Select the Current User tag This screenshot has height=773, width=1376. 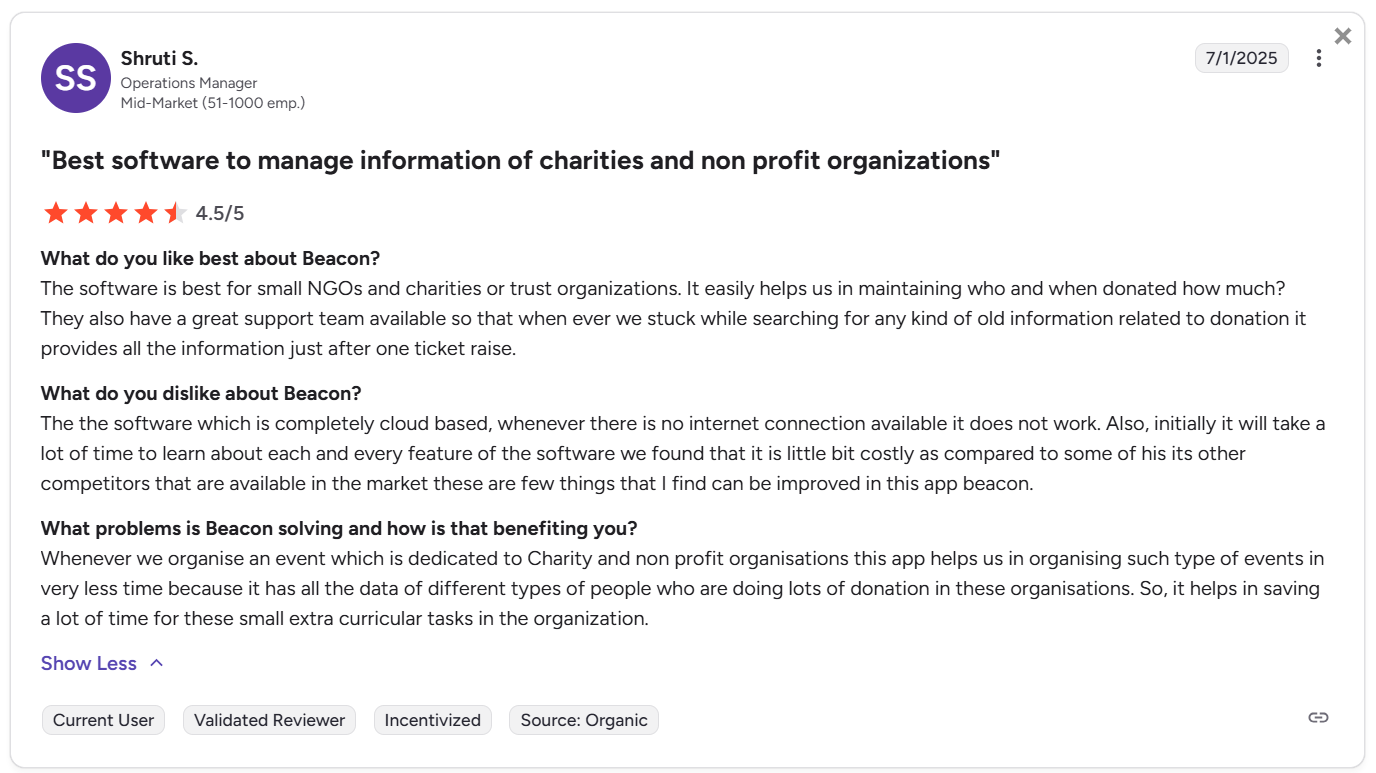(x=103, y=720)
